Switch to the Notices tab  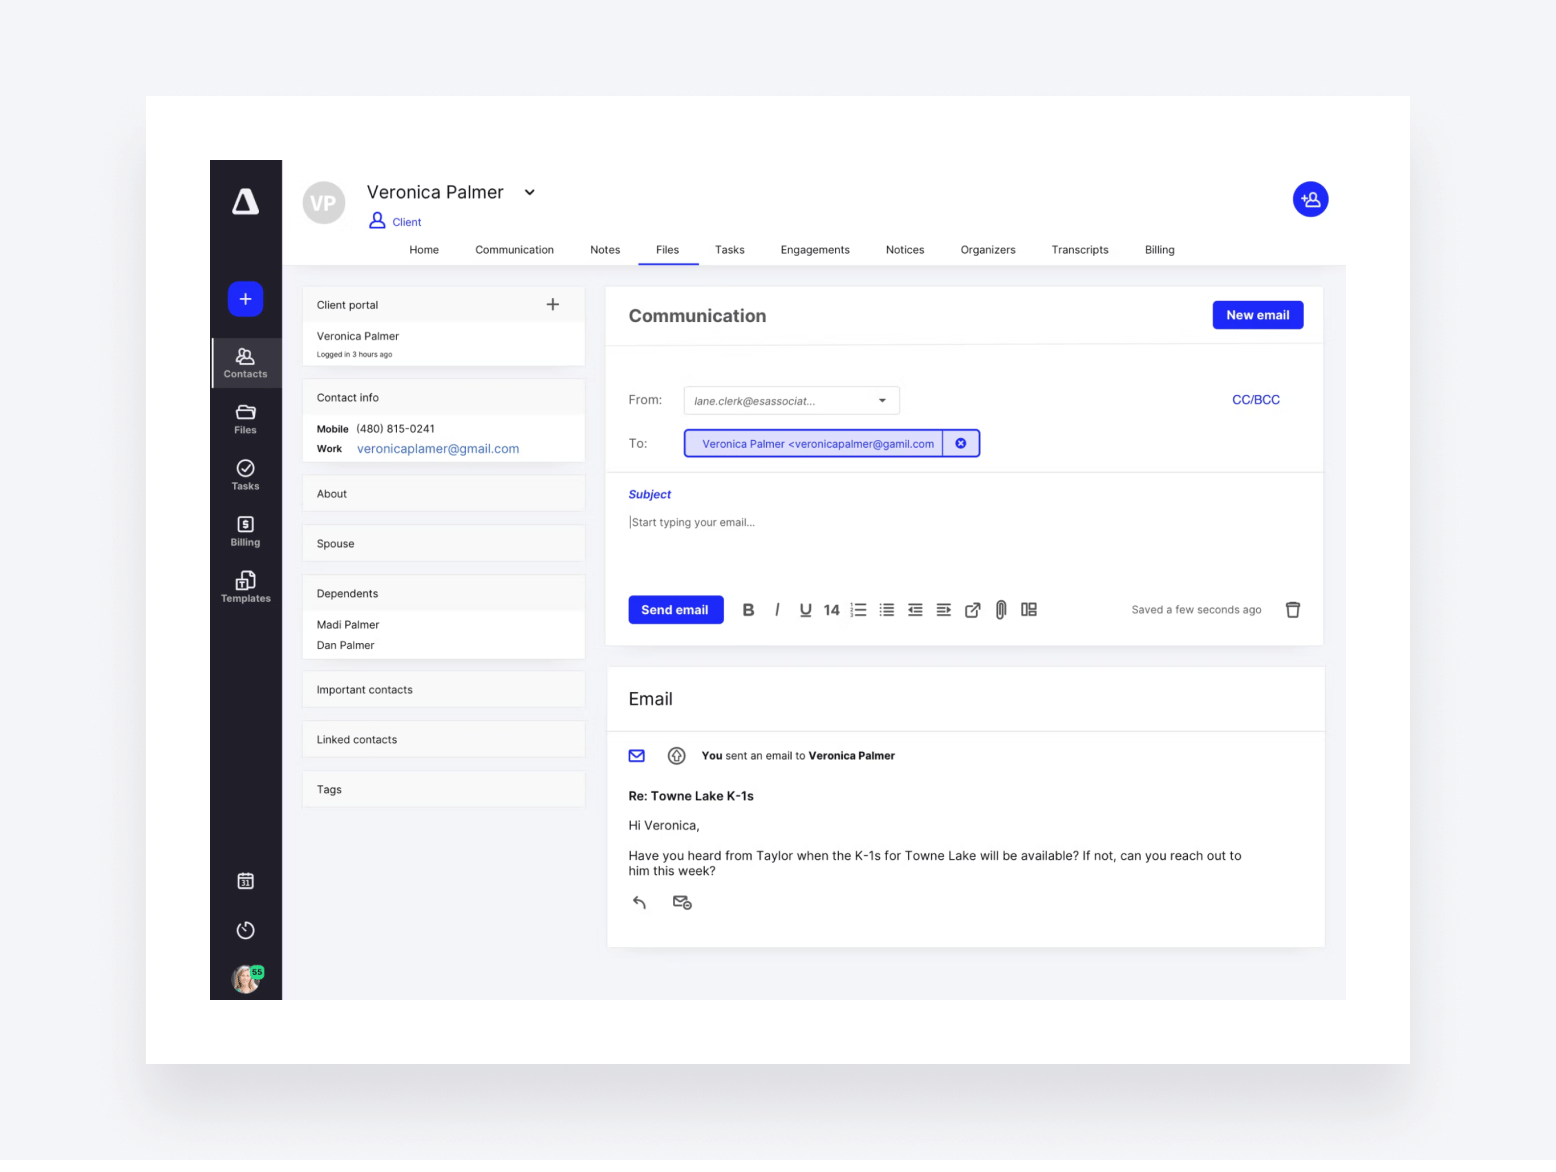coord(905,250)
